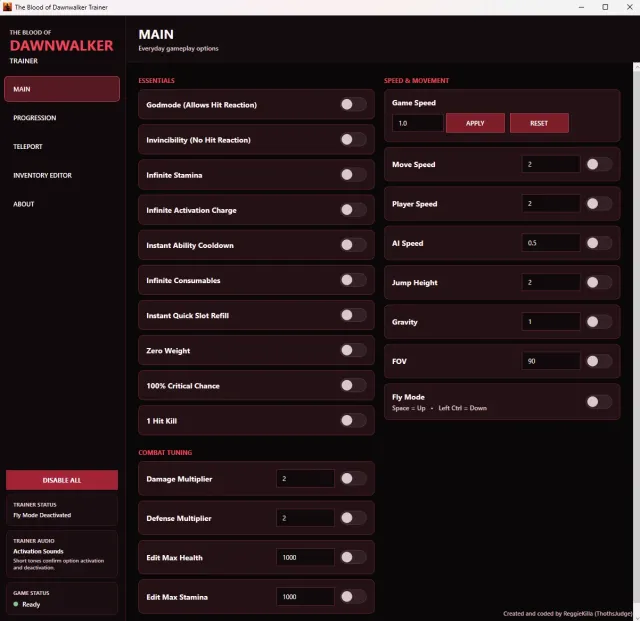
Task: Click the DISABLE ALL button
Action: 62,480
